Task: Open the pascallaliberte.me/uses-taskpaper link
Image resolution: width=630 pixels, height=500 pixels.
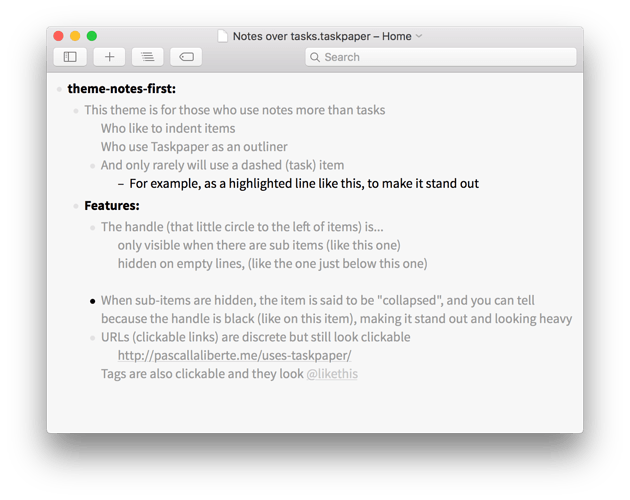Action: coord(235,355)
